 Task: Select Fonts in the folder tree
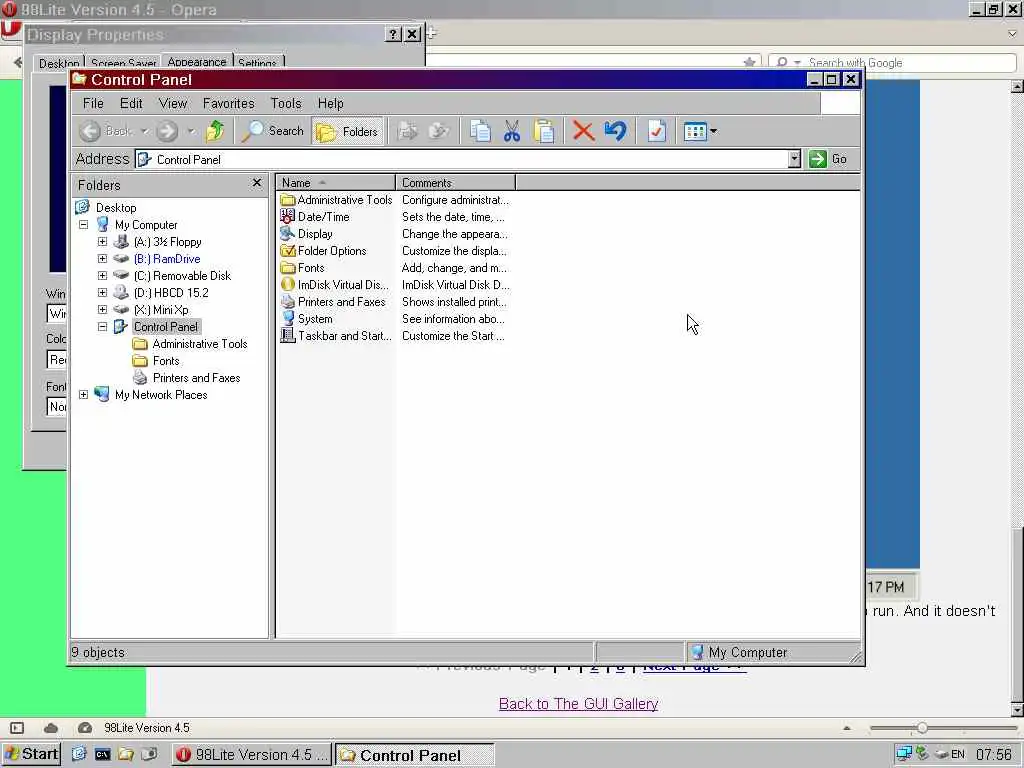click(x=166, y=360)
